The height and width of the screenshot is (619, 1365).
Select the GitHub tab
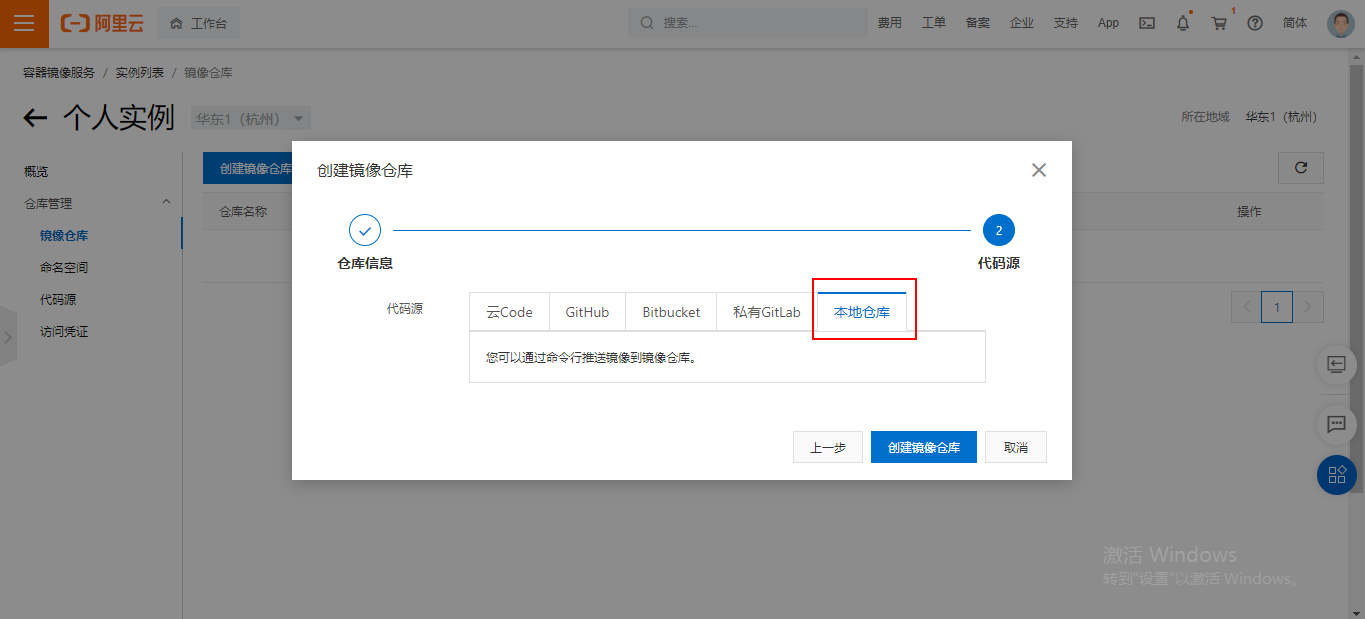click(587, 312)
